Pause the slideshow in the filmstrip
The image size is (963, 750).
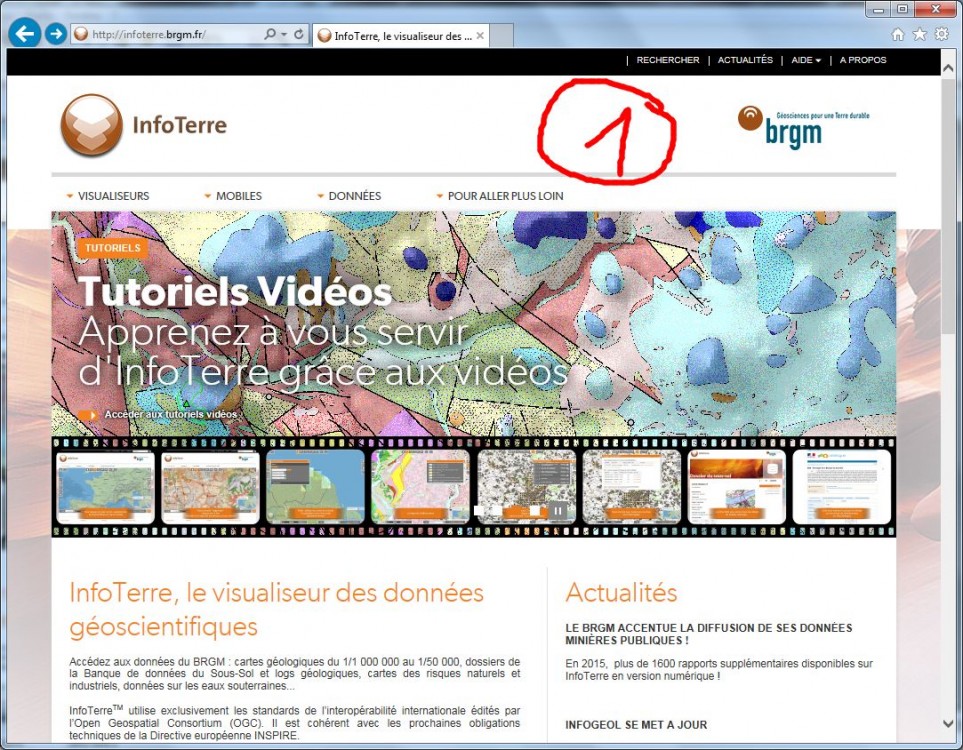point(559,510)
